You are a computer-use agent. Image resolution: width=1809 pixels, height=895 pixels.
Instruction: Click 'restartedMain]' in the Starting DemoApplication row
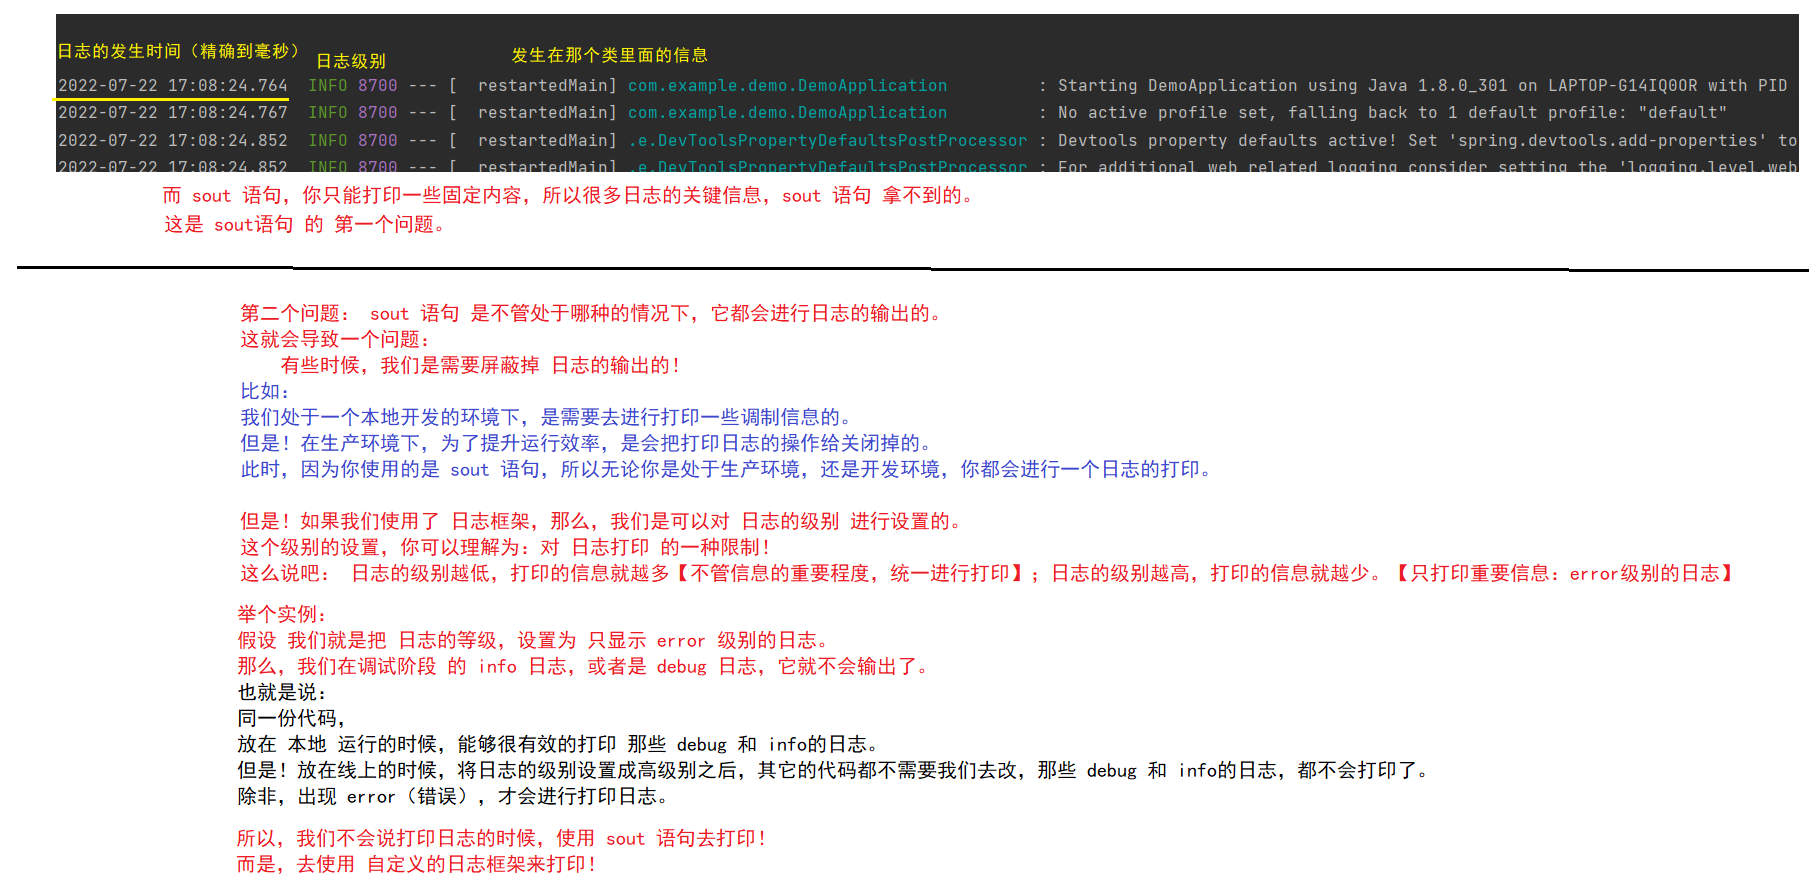tap(547, 86)
